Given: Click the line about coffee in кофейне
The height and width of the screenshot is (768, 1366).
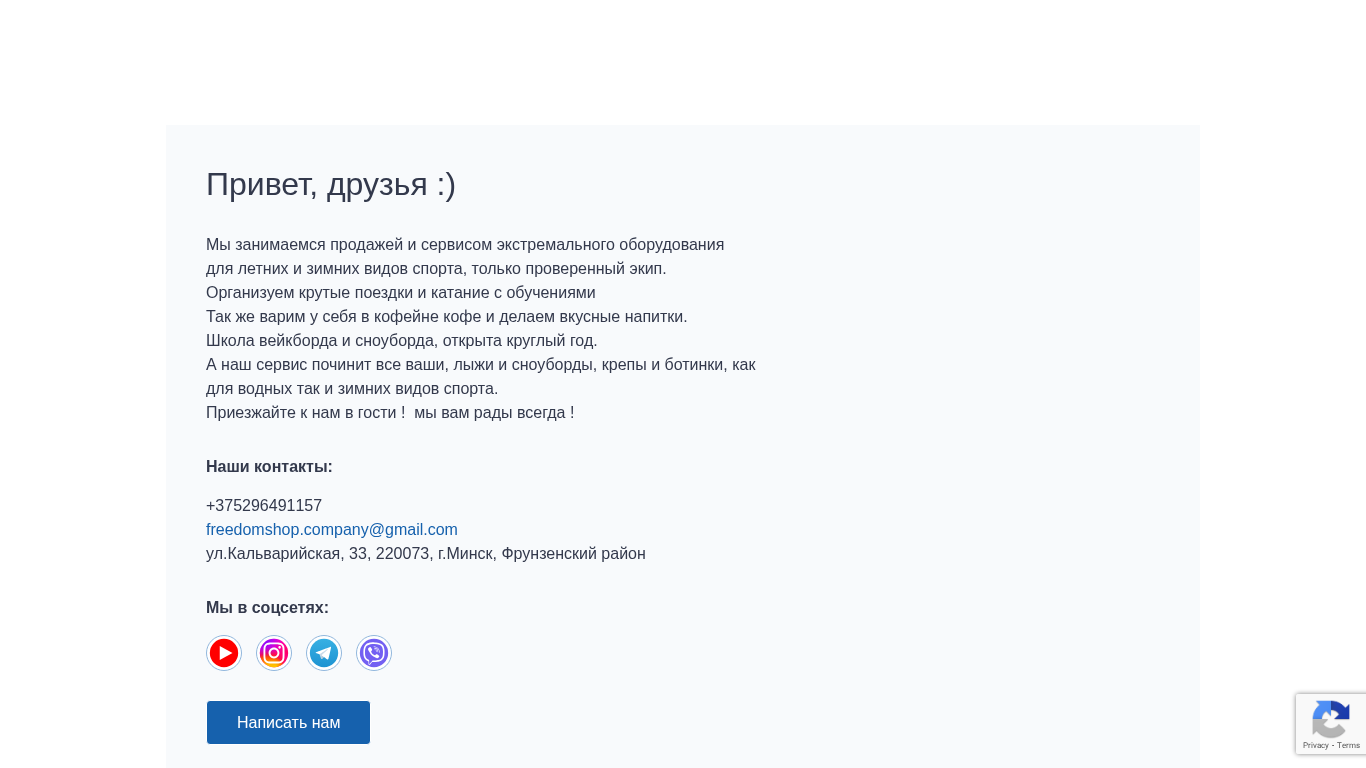Looking at the screenshot, I should pyautogui.click(x=447, y=317).
